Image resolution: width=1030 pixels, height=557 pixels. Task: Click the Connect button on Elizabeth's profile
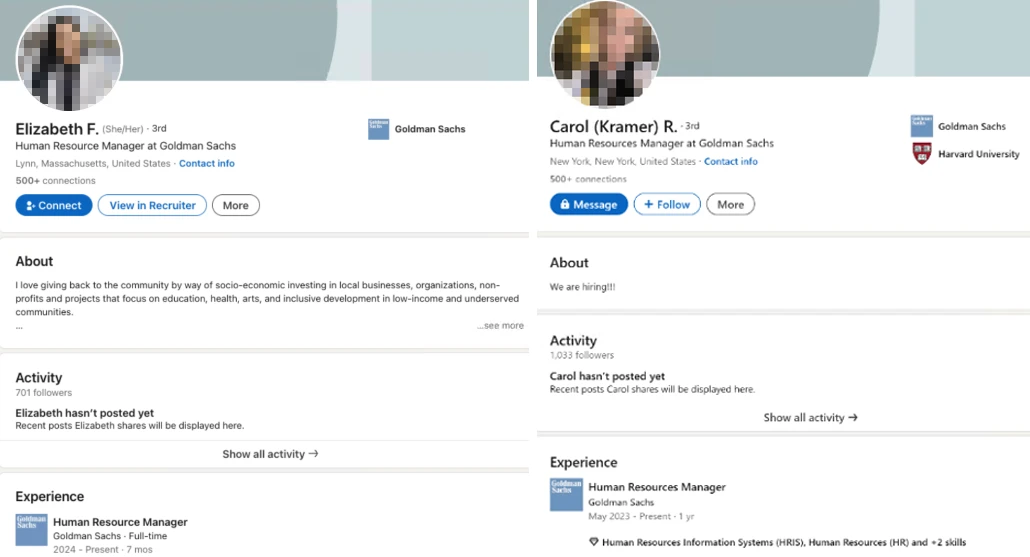[54, 205]
